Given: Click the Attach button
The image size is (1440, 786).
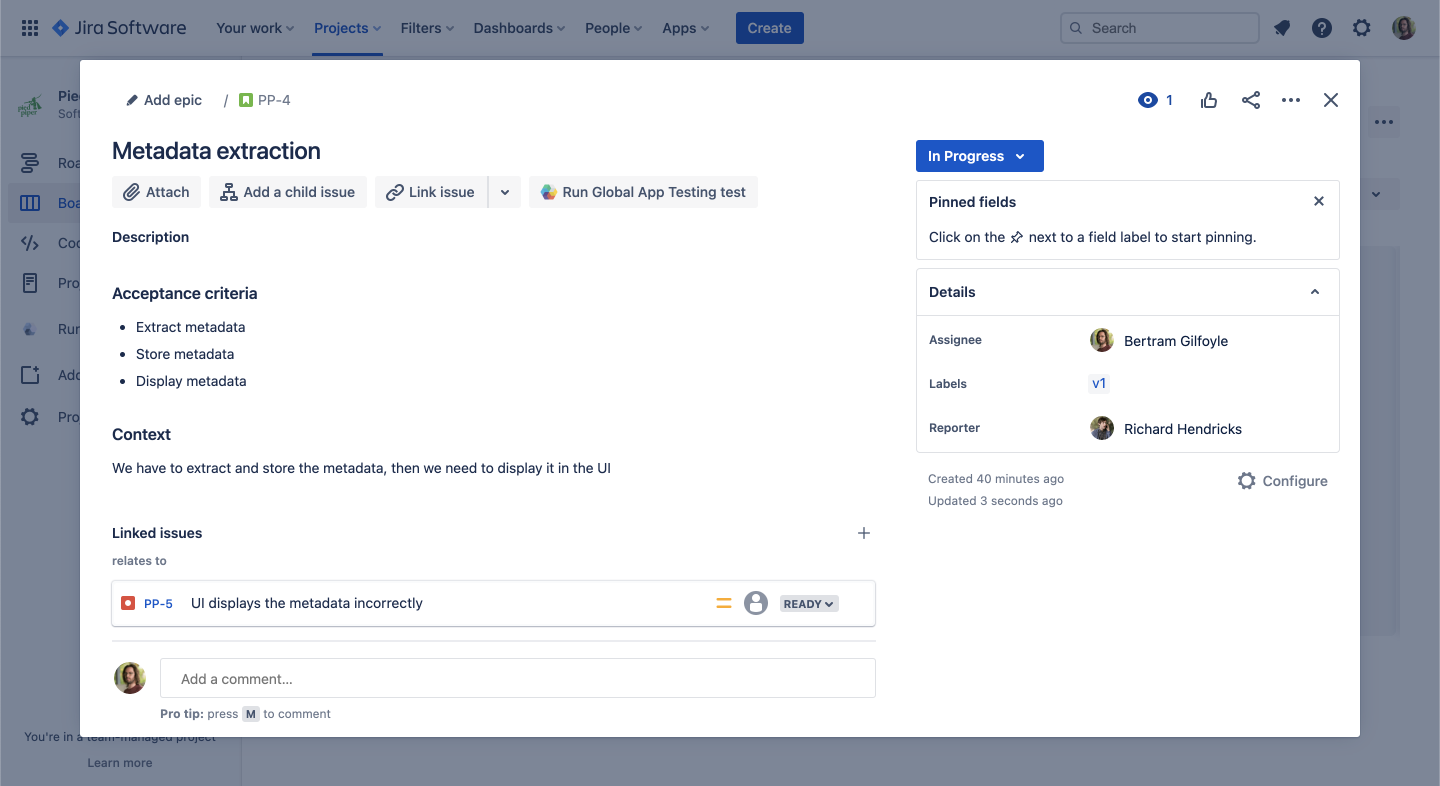Looking at the screenshot, I should [157, 192].
